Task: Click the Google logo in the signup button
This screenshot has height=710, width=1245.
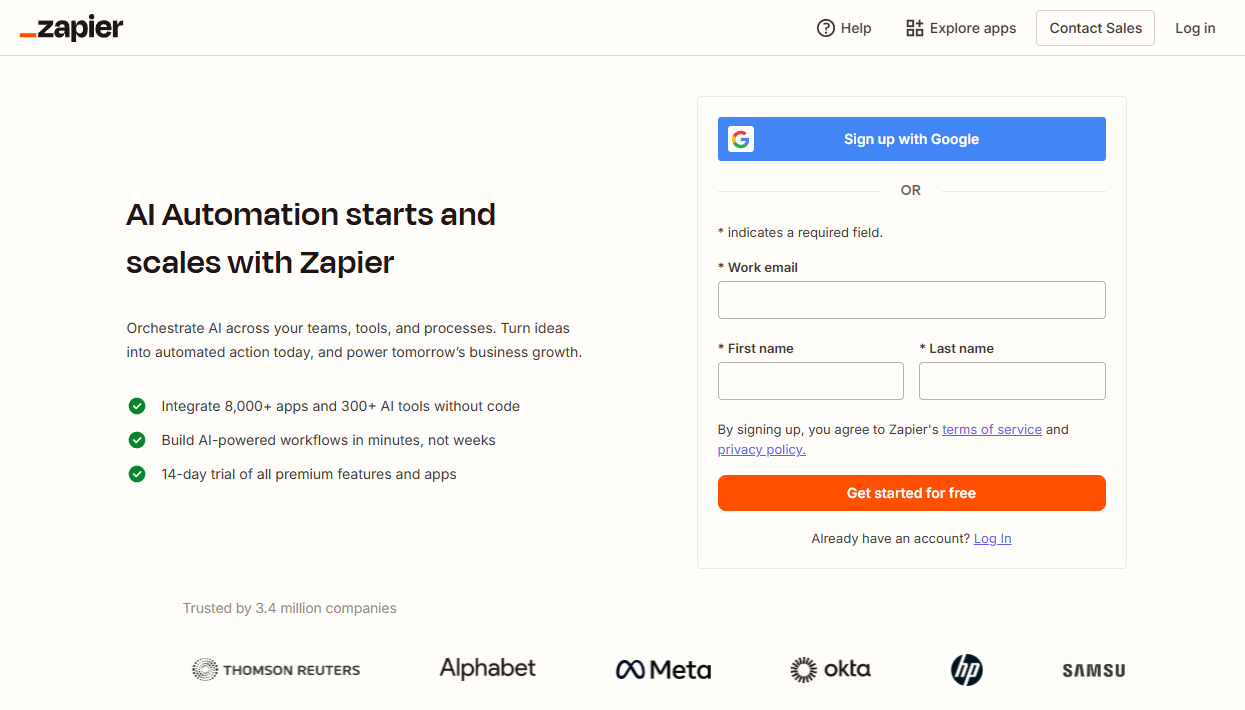Action: click(740, 139)
